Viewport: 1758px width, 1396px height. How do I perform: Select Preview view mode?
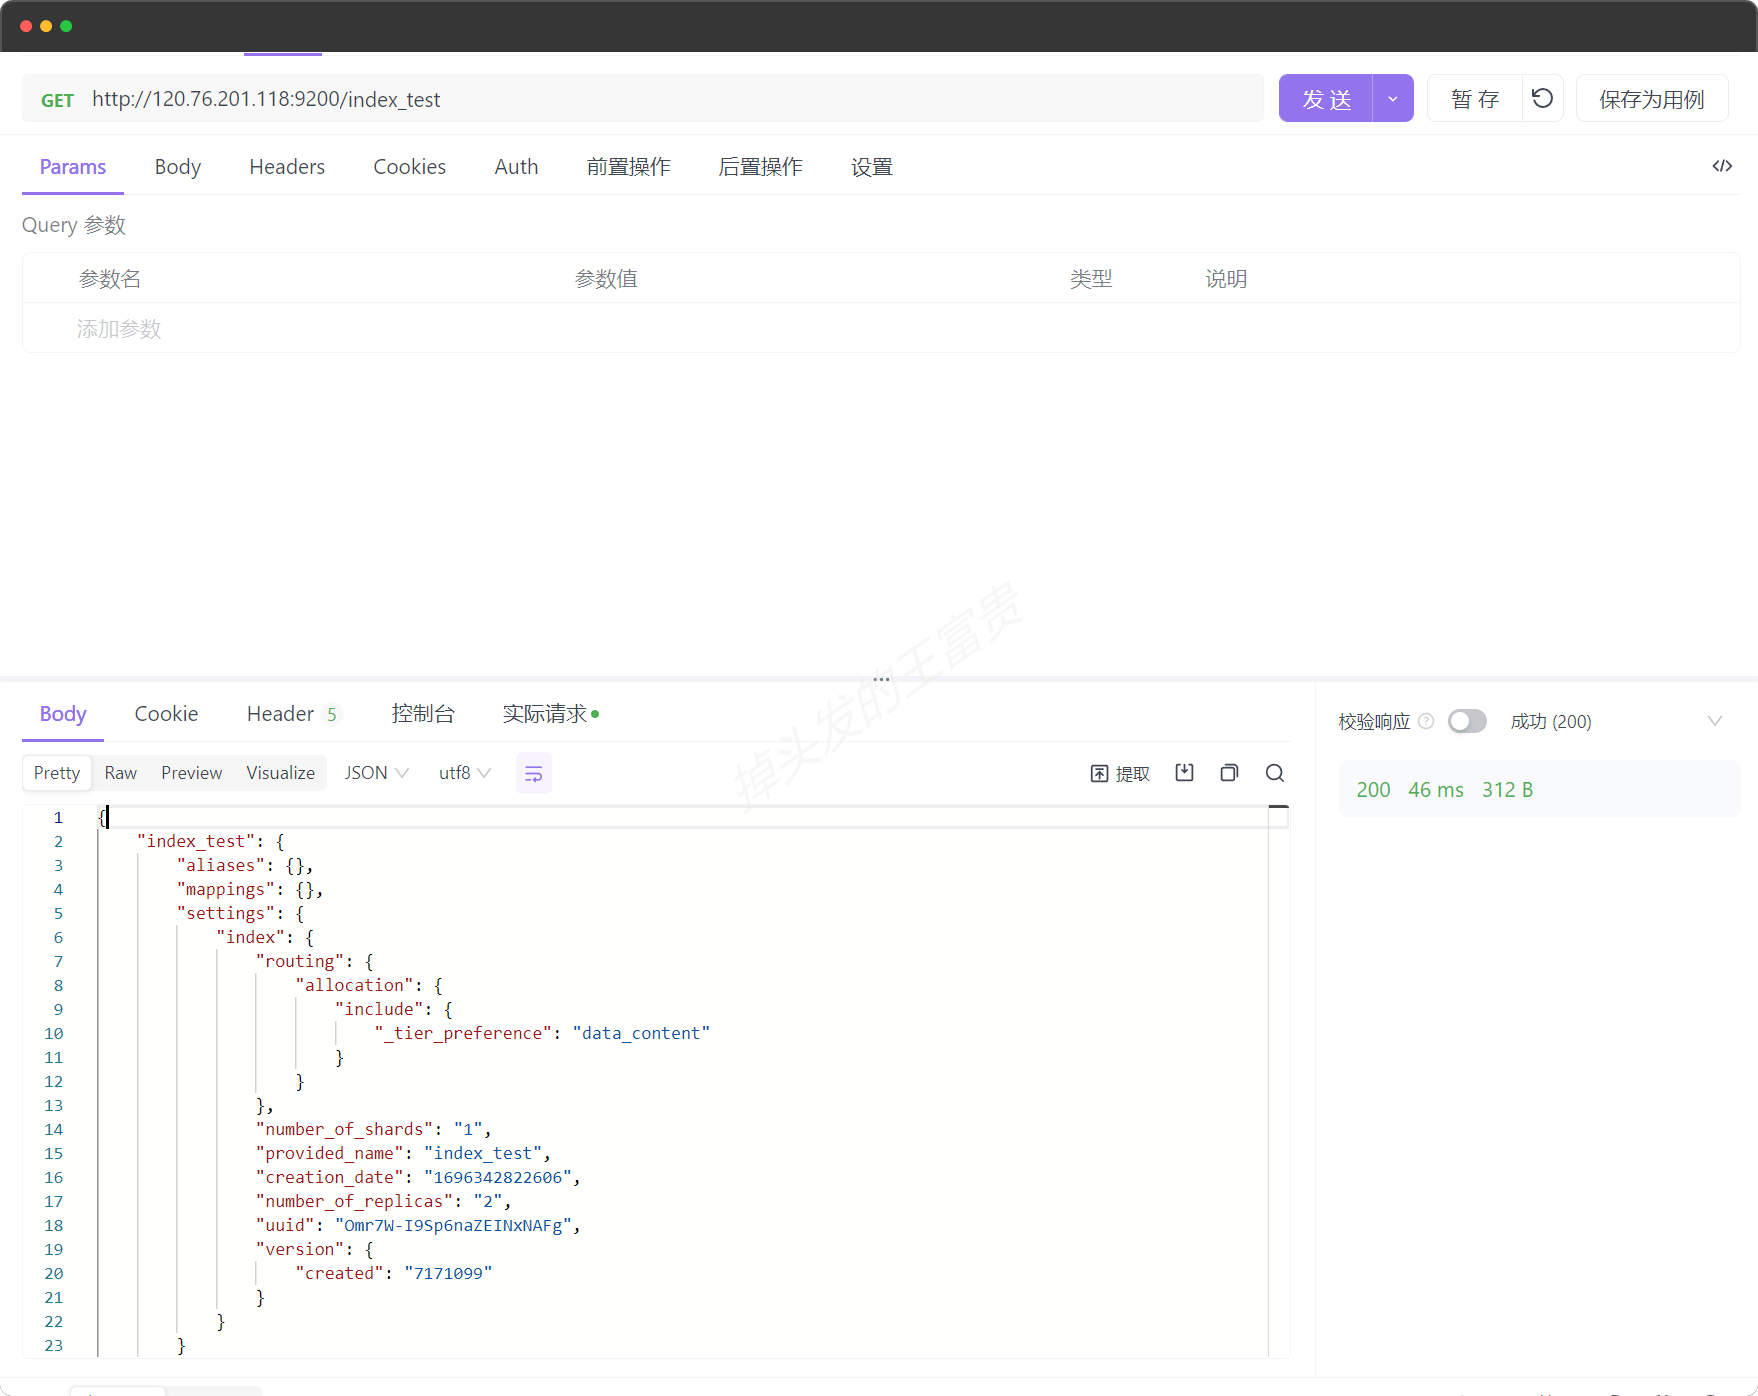(192, 773)
